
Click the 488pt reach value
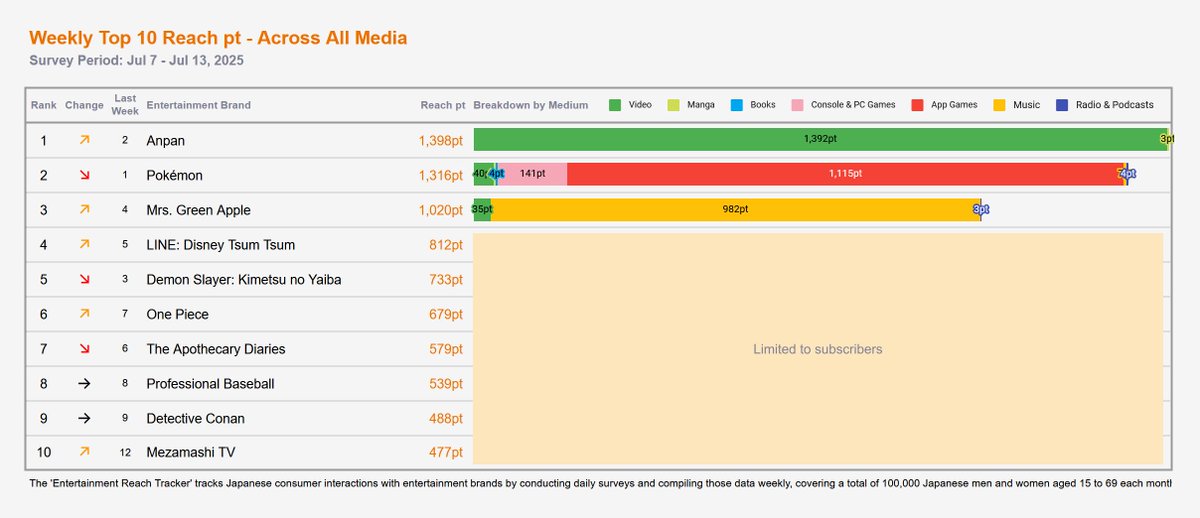pyautogui.click(x=446, y=418)
